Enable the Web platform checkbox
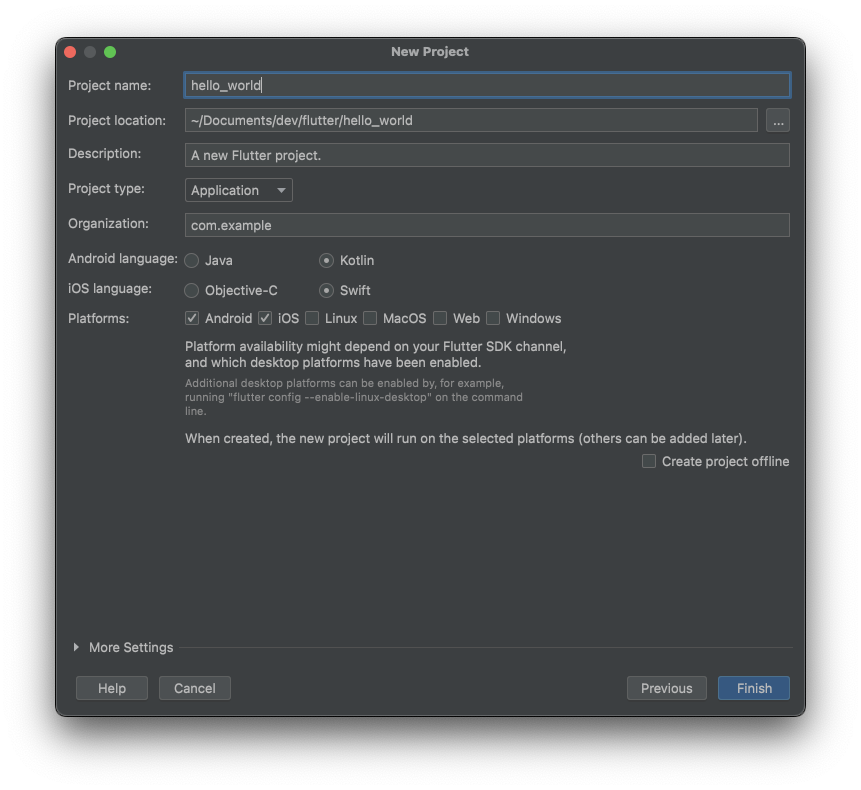Viewport: 861px width, 790px height. 440,318
